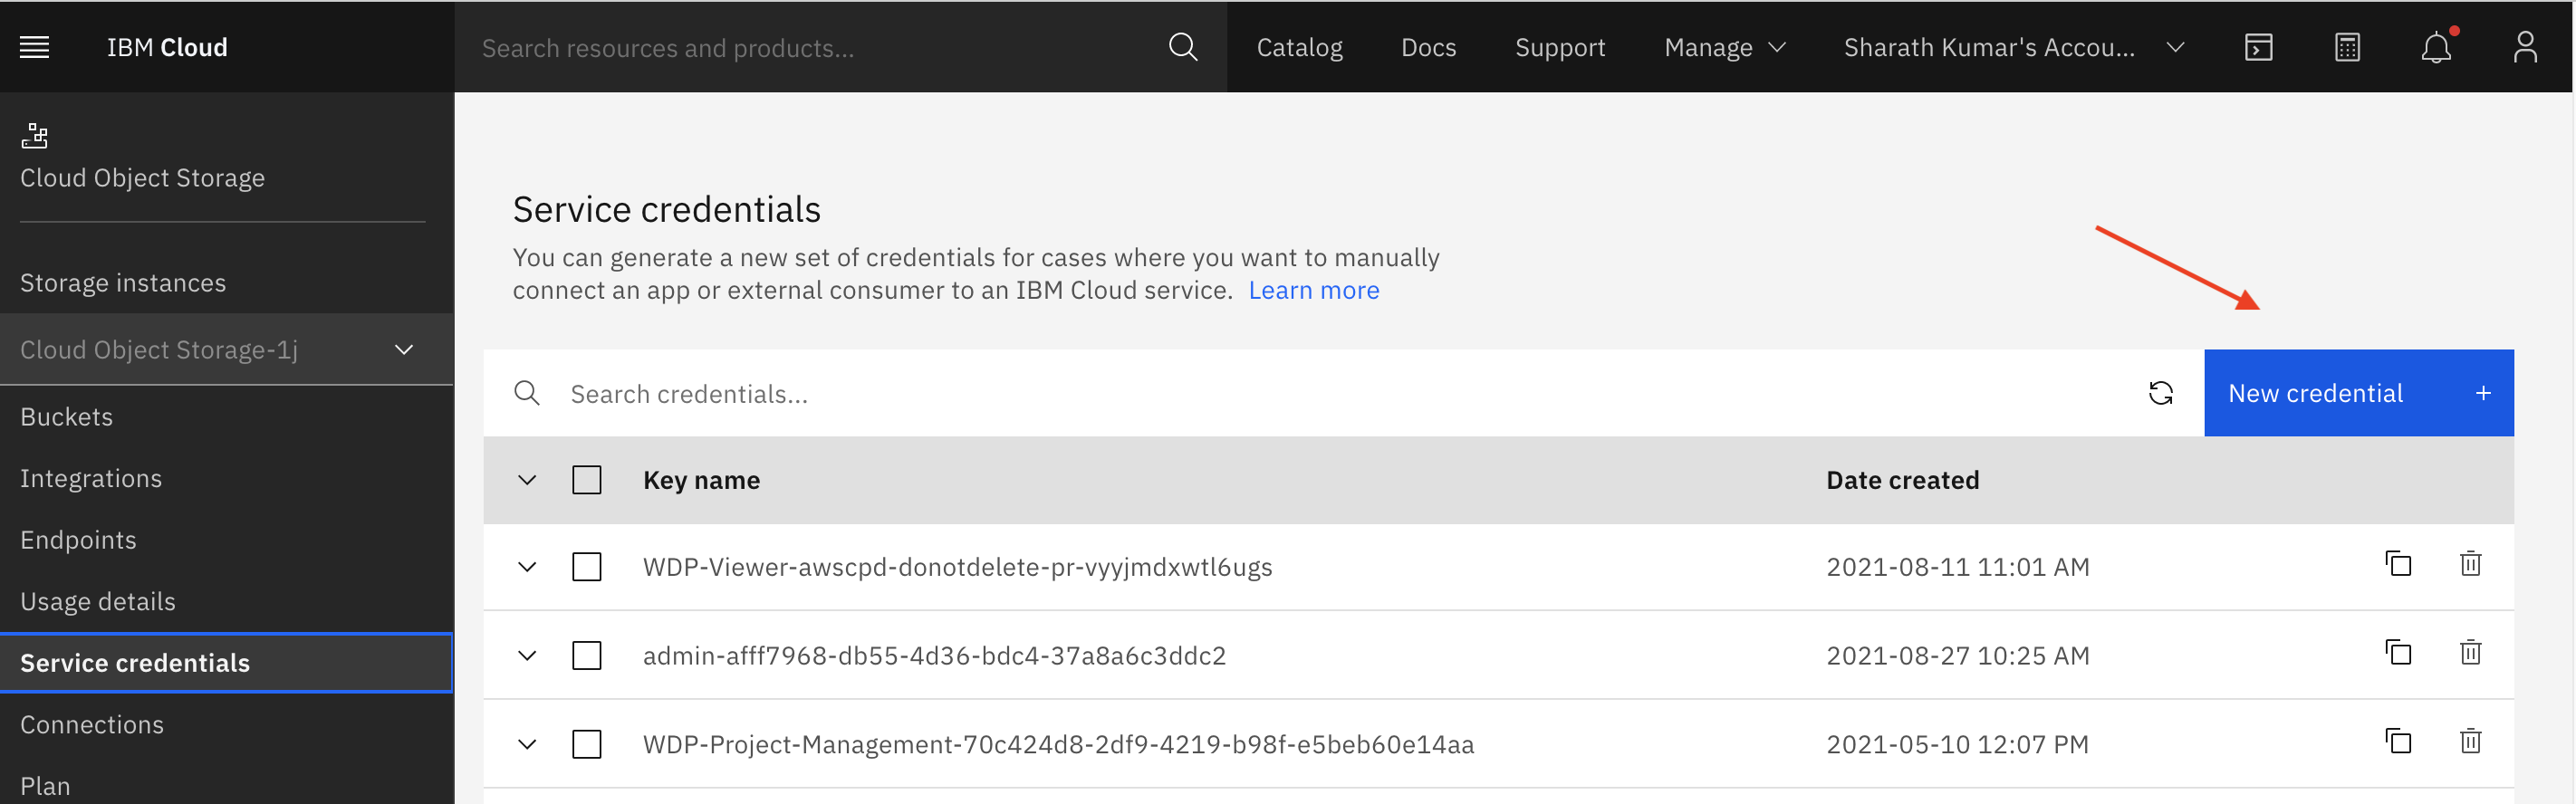Switch account via Sharath Kumar's Account dropdown
Image resolution: width=2576 pixels, height=804 pixels.
pyautogui.click(x=2014, y=47)
